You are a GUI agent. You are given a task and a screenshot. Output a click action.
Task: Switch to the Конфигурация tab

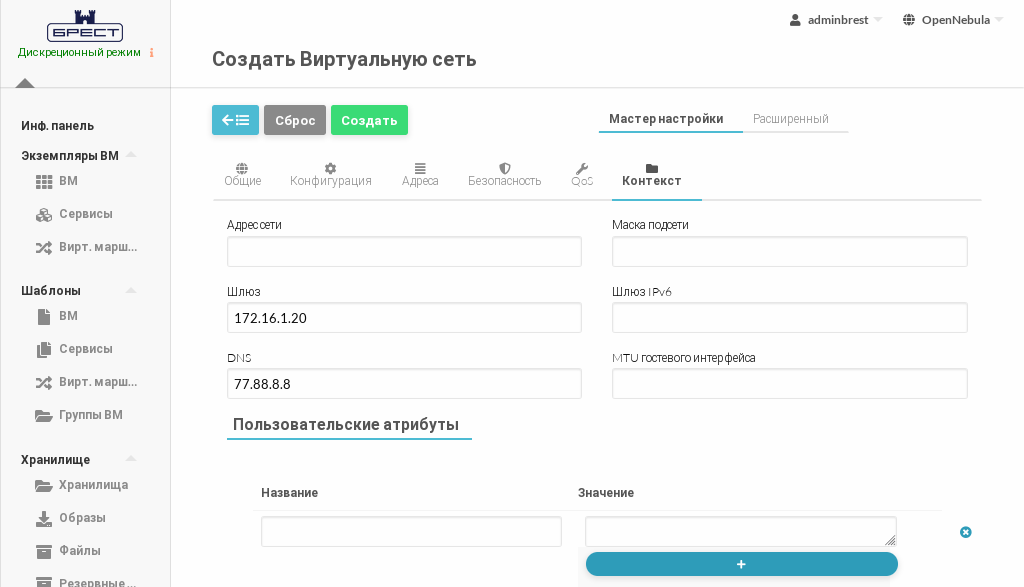coord(330,175)
